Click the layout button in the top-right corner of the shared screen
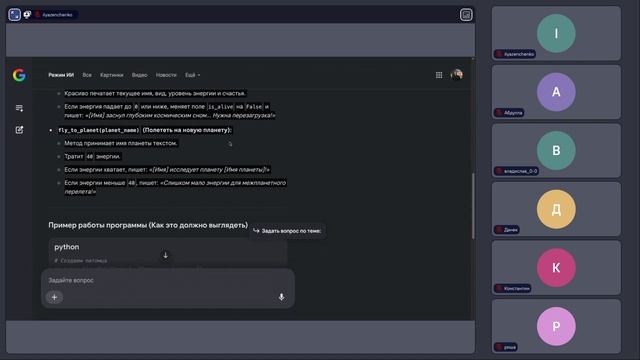The height and width of the screenshot is (360, 640). click(x=466, y=15)
